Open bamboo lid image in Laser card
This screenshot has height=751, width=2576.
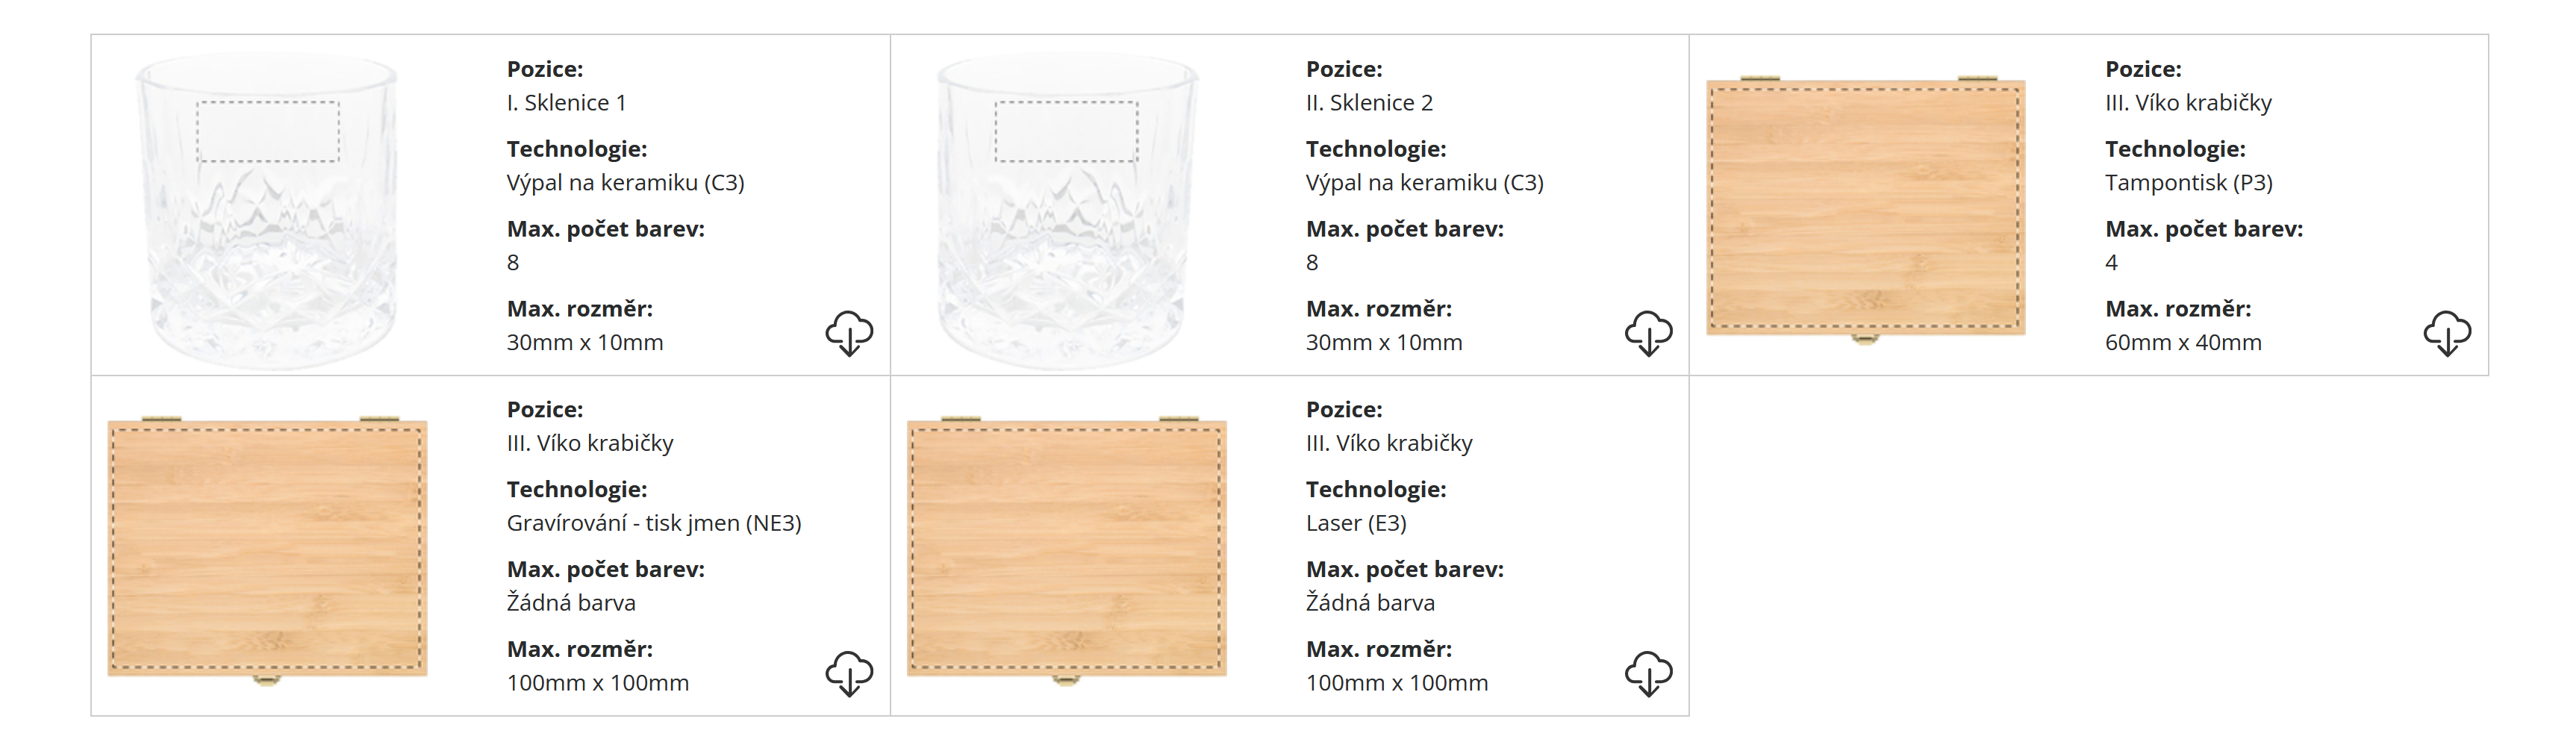[x=1066, y=548]
